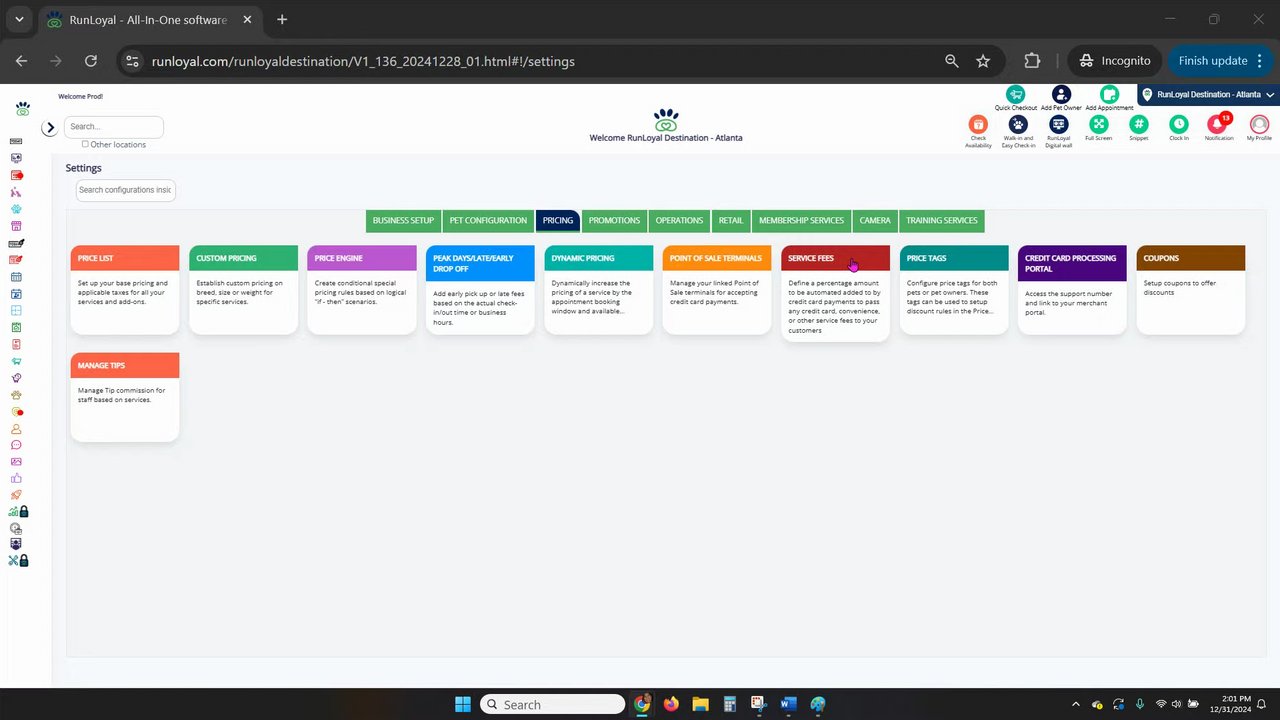Open the Price List card

click(x=125, y=289)
